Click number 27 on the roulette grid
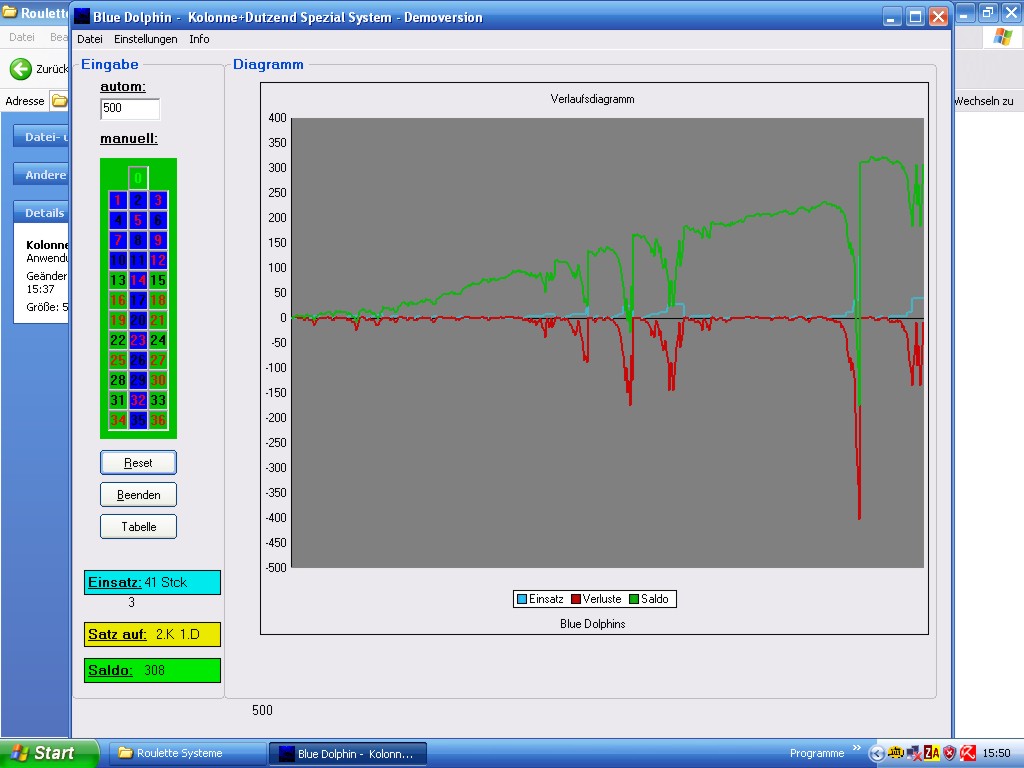Screen dimensions: 1024x768 click(x=158, y=360)
